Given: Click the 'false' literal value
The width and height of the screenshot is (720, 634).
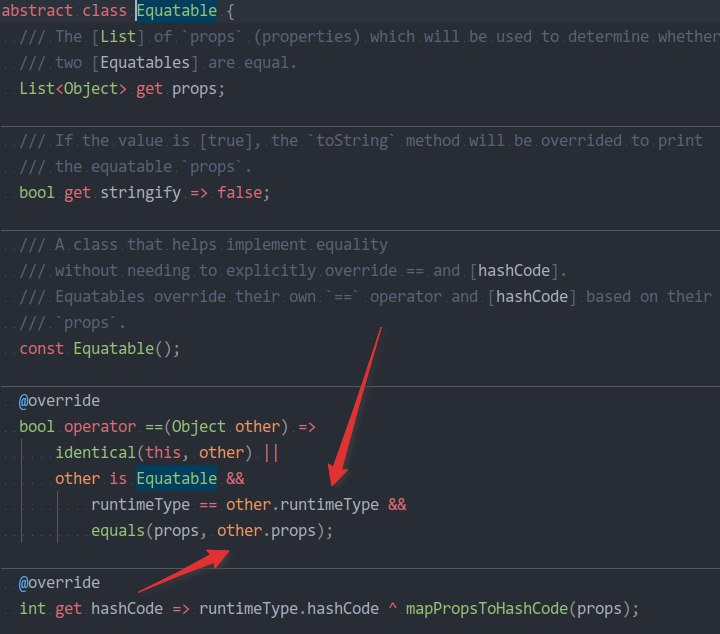Looking at the screenshot, I should [239, 192].
